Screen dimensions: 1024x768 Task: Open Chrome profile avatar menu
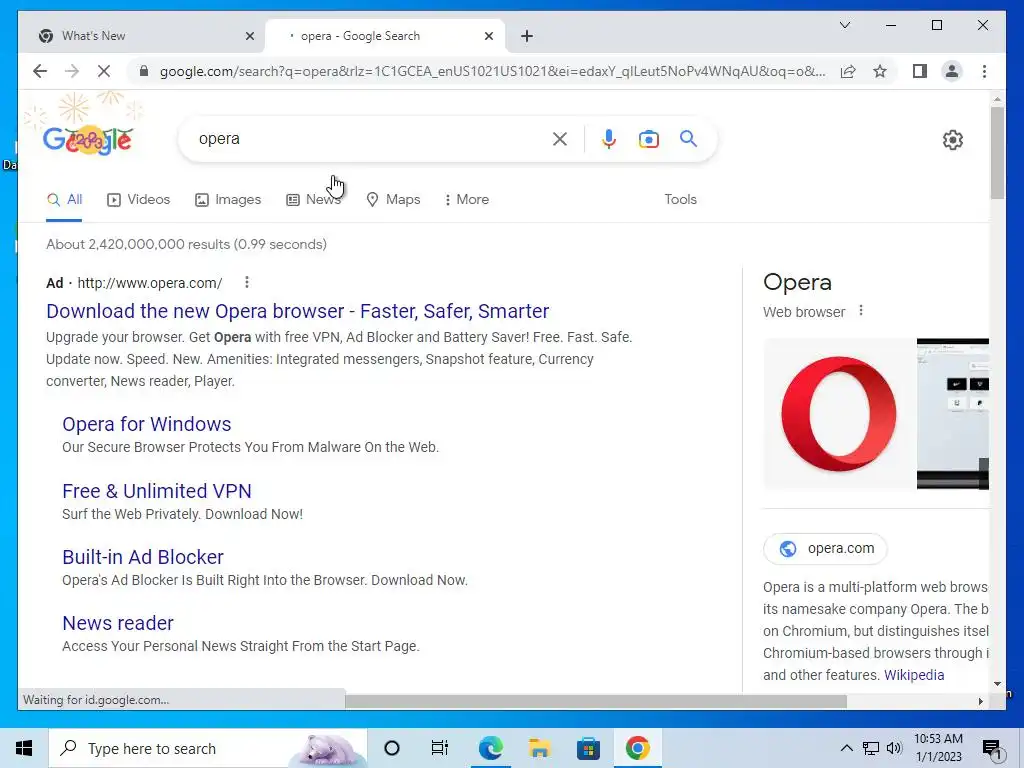952,71
